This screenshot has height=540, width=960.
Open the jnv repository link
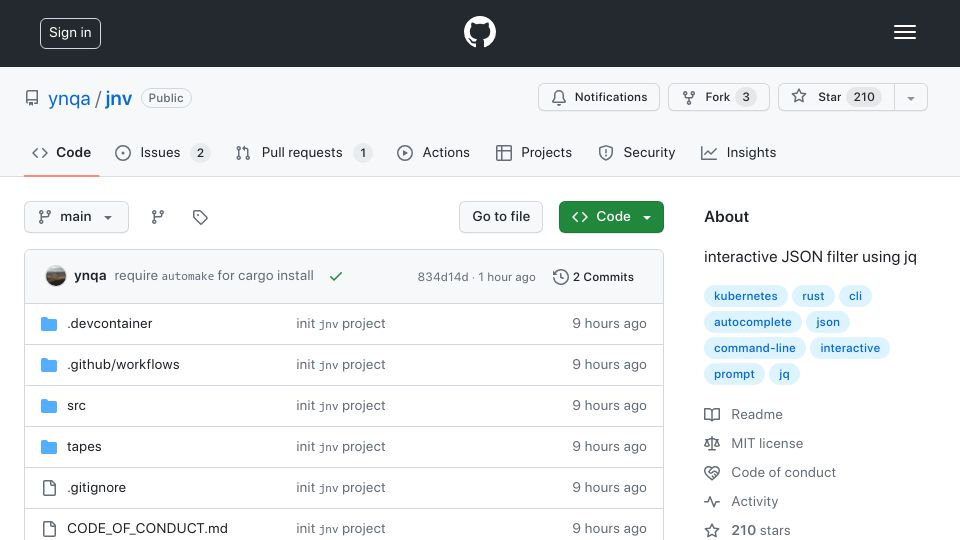tap(119, 98)
